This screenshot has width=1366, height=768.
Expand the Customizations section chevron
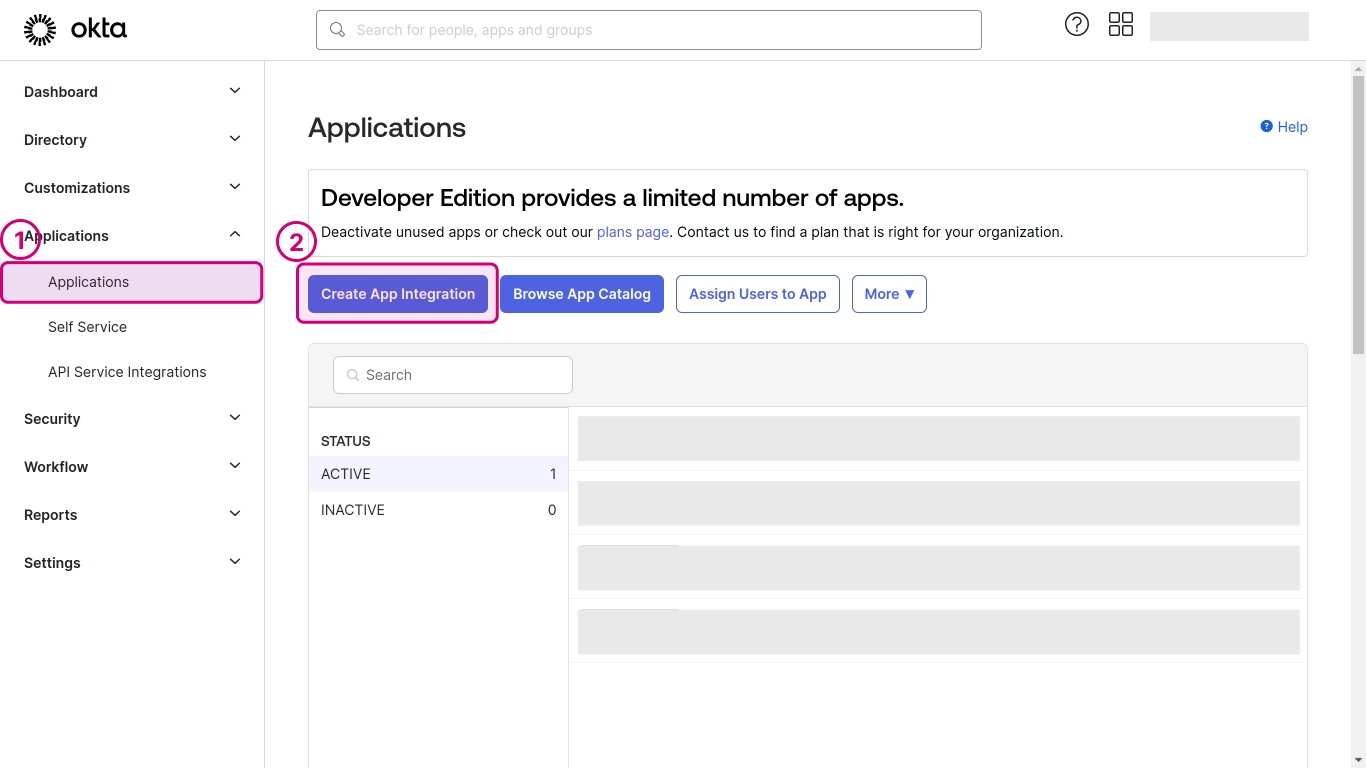pos(235,187)
